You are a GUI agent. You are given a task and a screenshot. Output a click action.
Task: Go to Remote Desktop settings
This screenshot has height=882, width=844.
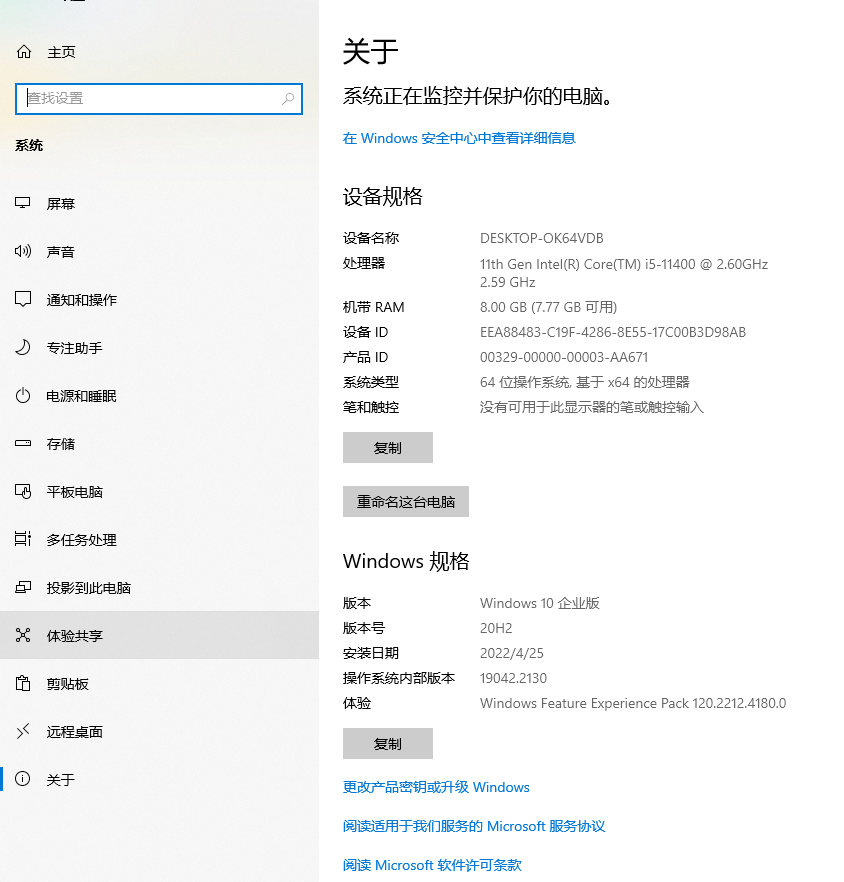click(75, 732)
